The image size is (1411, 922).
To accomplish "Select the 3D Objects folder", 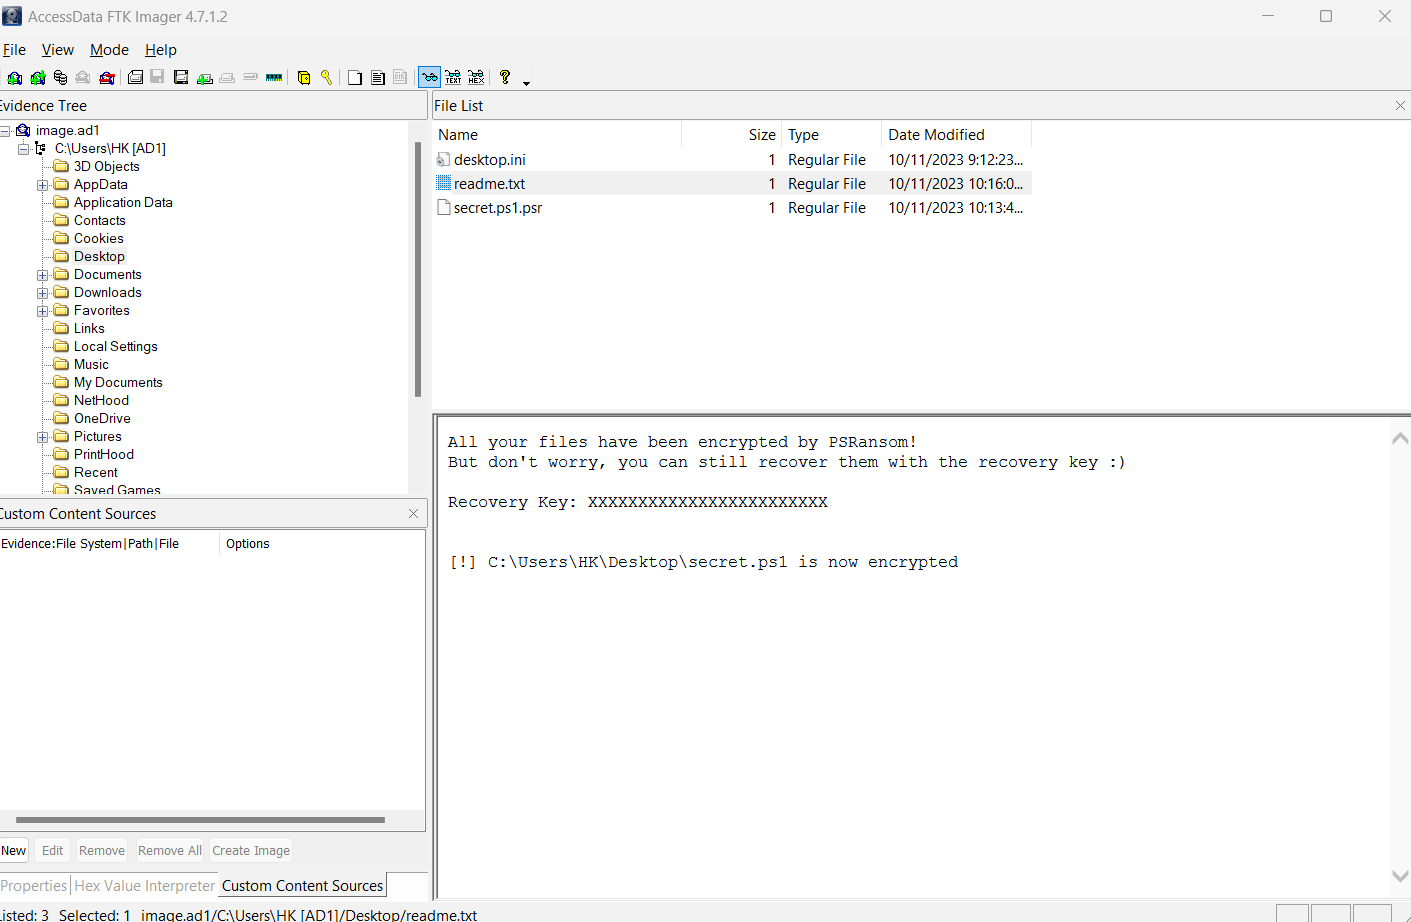I will (x=107, y=167).
